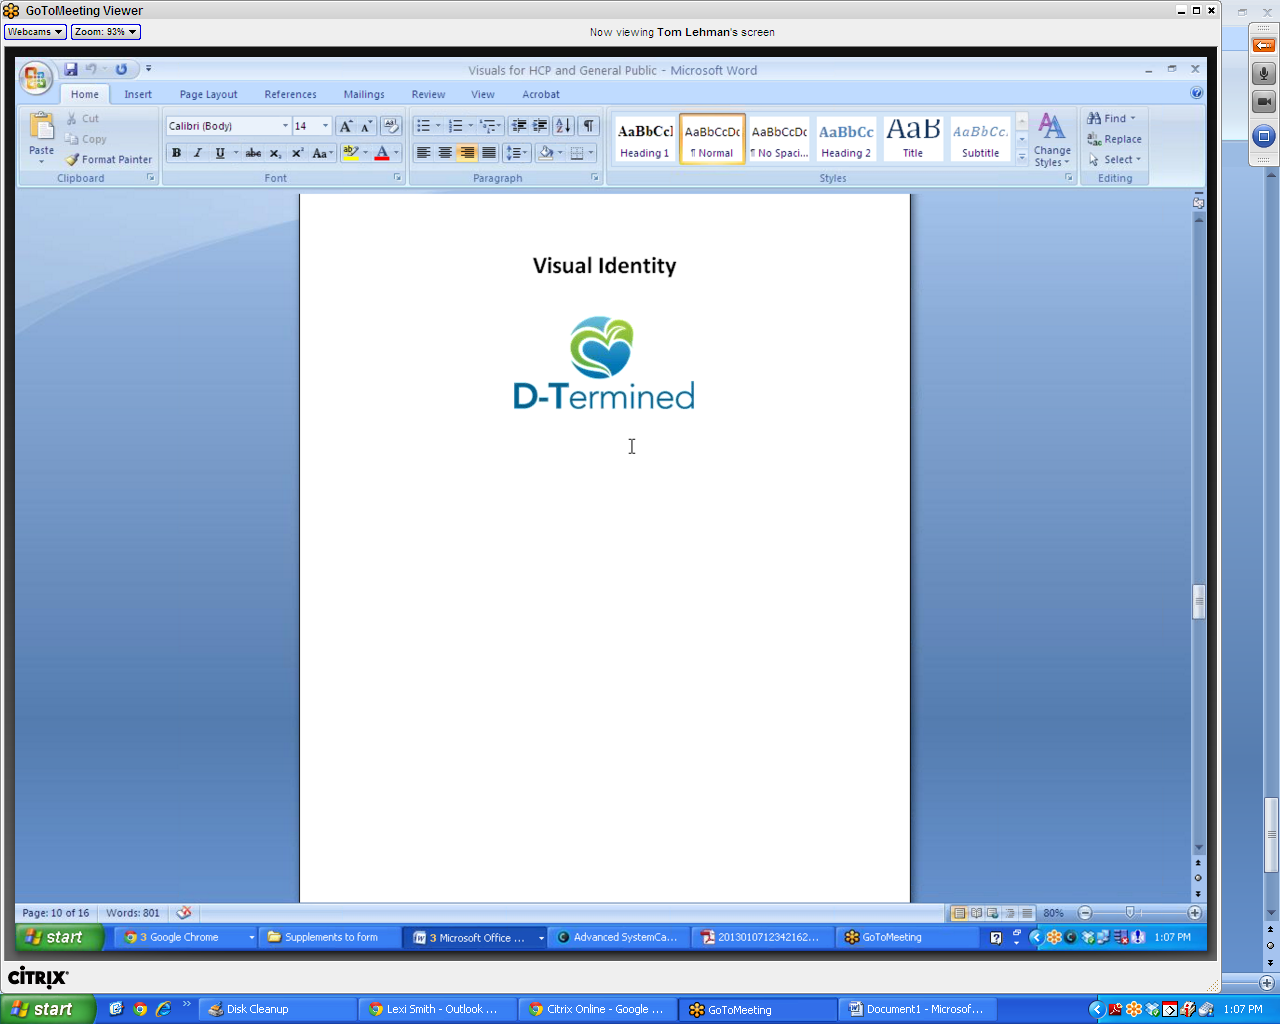Open the Calibri font name dropdown
1280x1024 pixels.
(x=285, y=126)
